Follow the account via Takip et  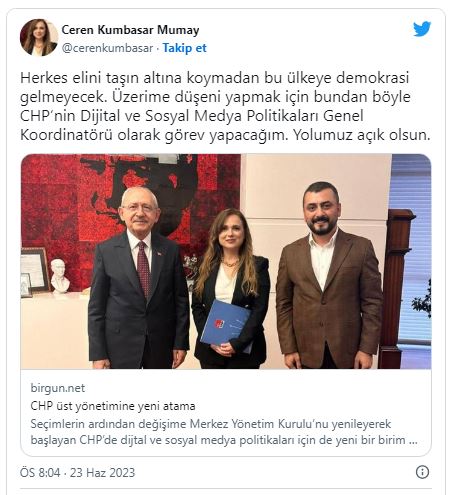click(185, 48)
